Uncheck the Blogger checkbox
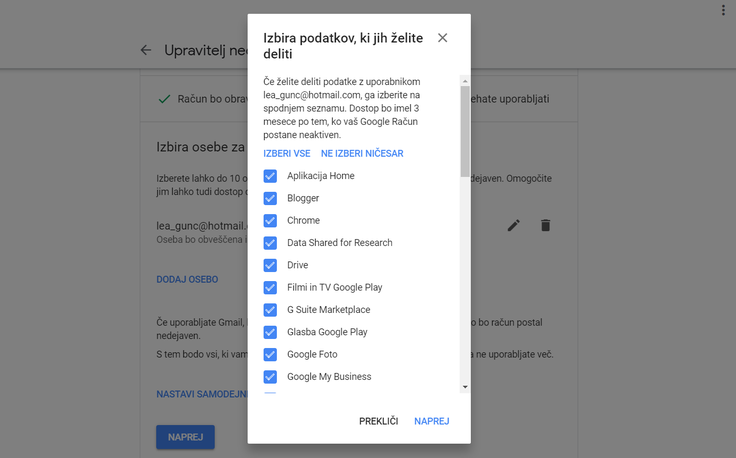The image size is (736, 458). [270, 198]
